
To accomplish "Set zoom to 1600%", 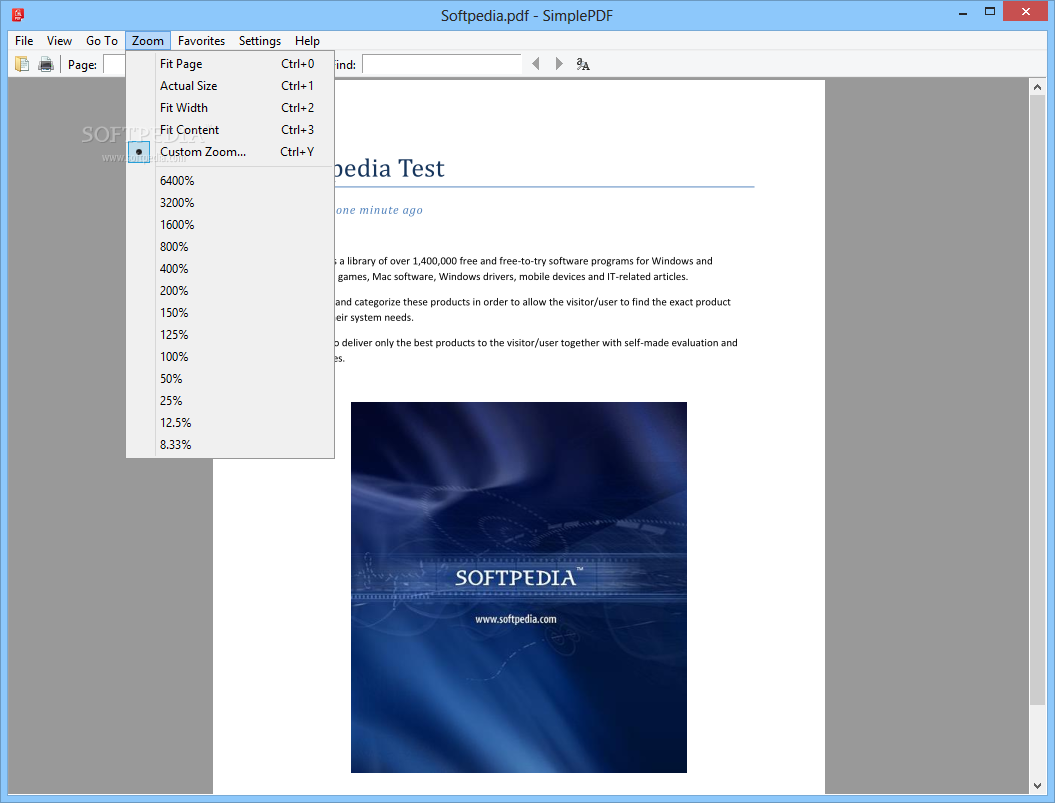I will [x=229, y=225].
